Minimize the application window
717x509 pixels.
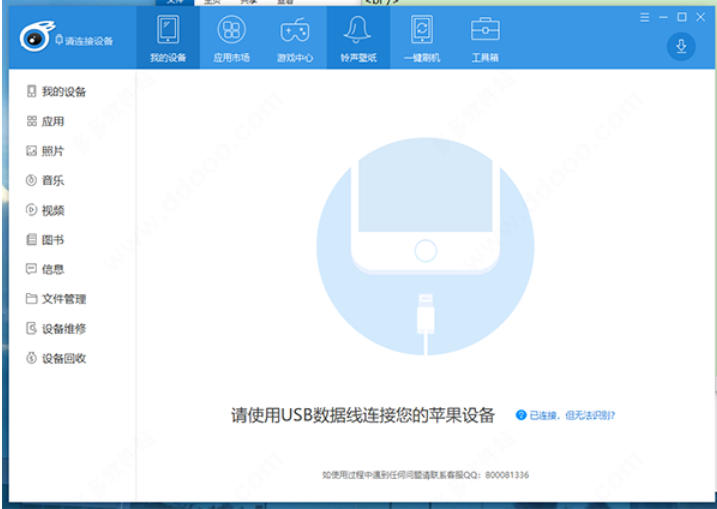tap(663, 17)
